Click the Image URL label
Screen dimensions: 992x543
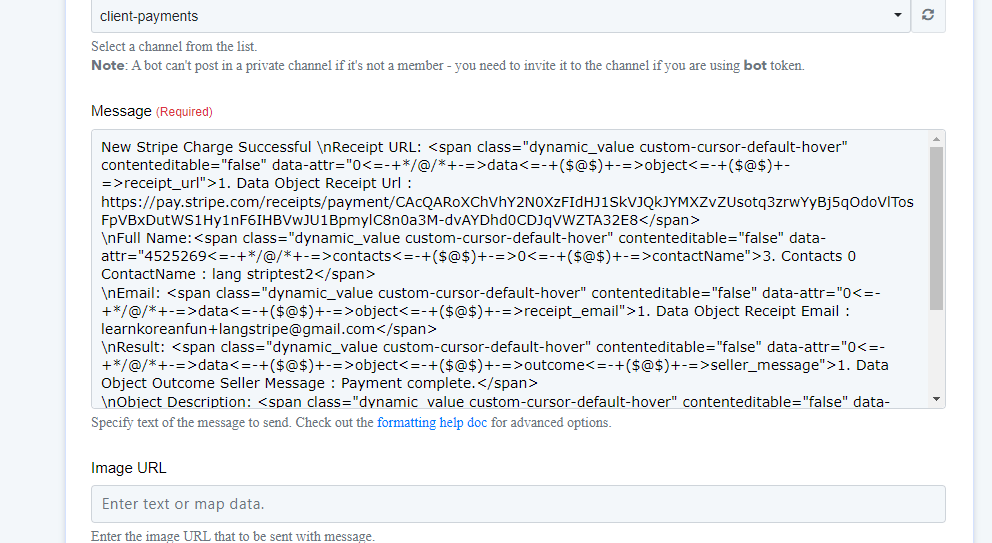(x=128, y=468)
